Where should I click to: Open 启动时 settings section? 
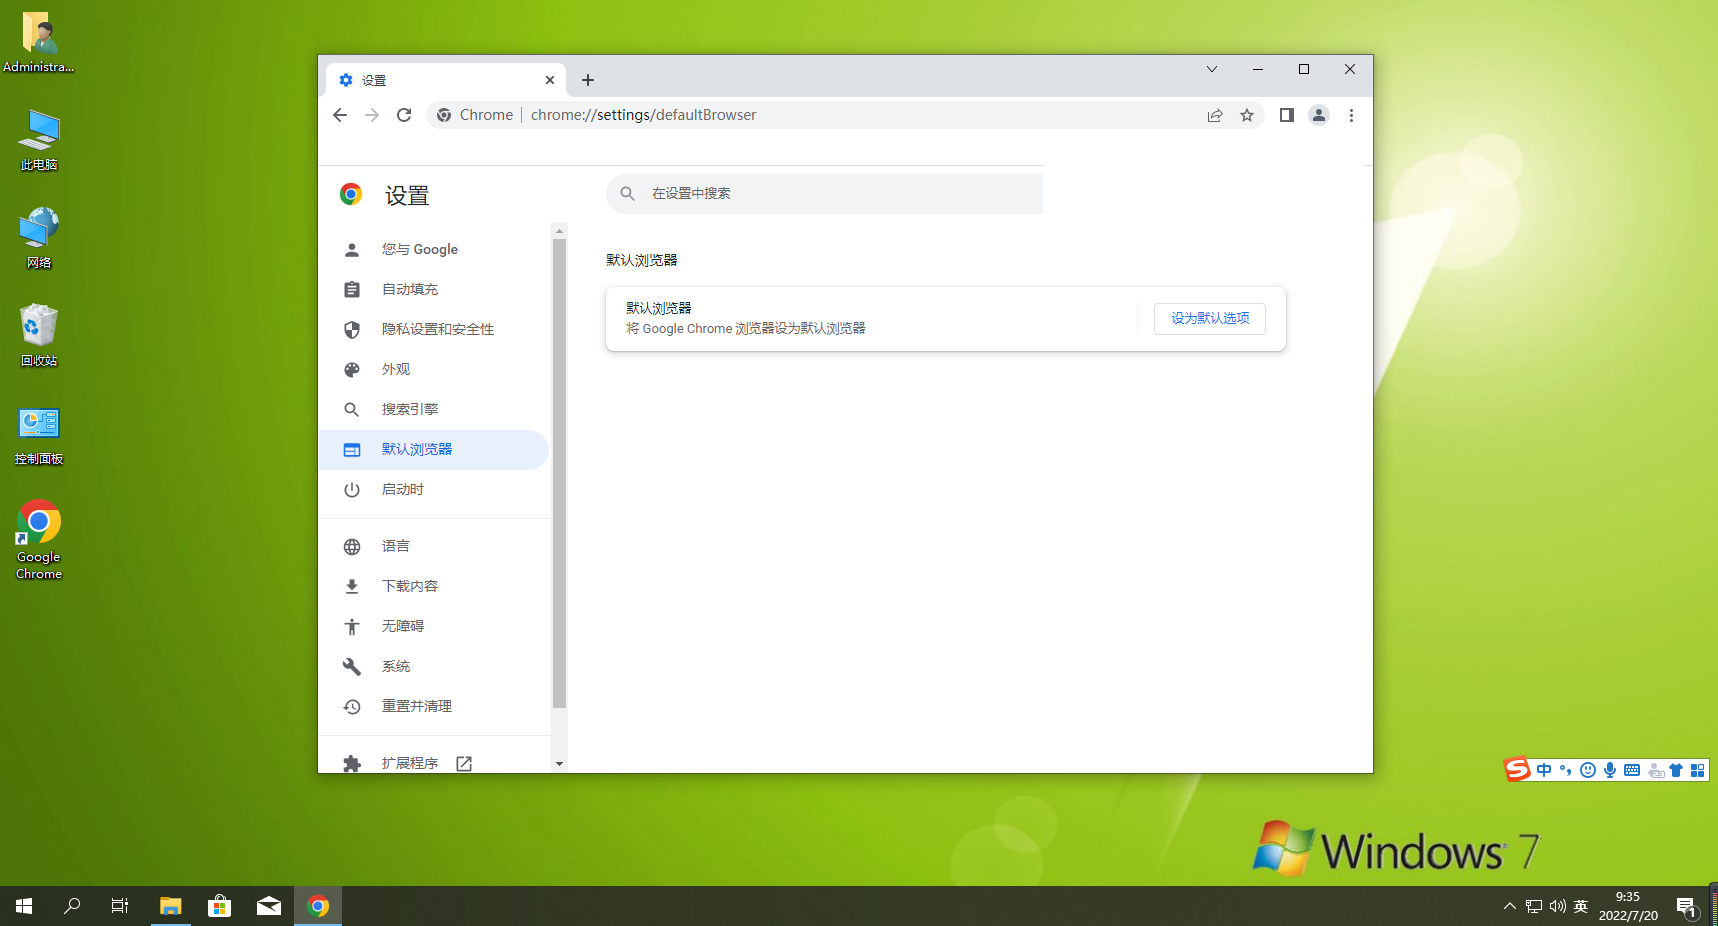click(433, 489)
